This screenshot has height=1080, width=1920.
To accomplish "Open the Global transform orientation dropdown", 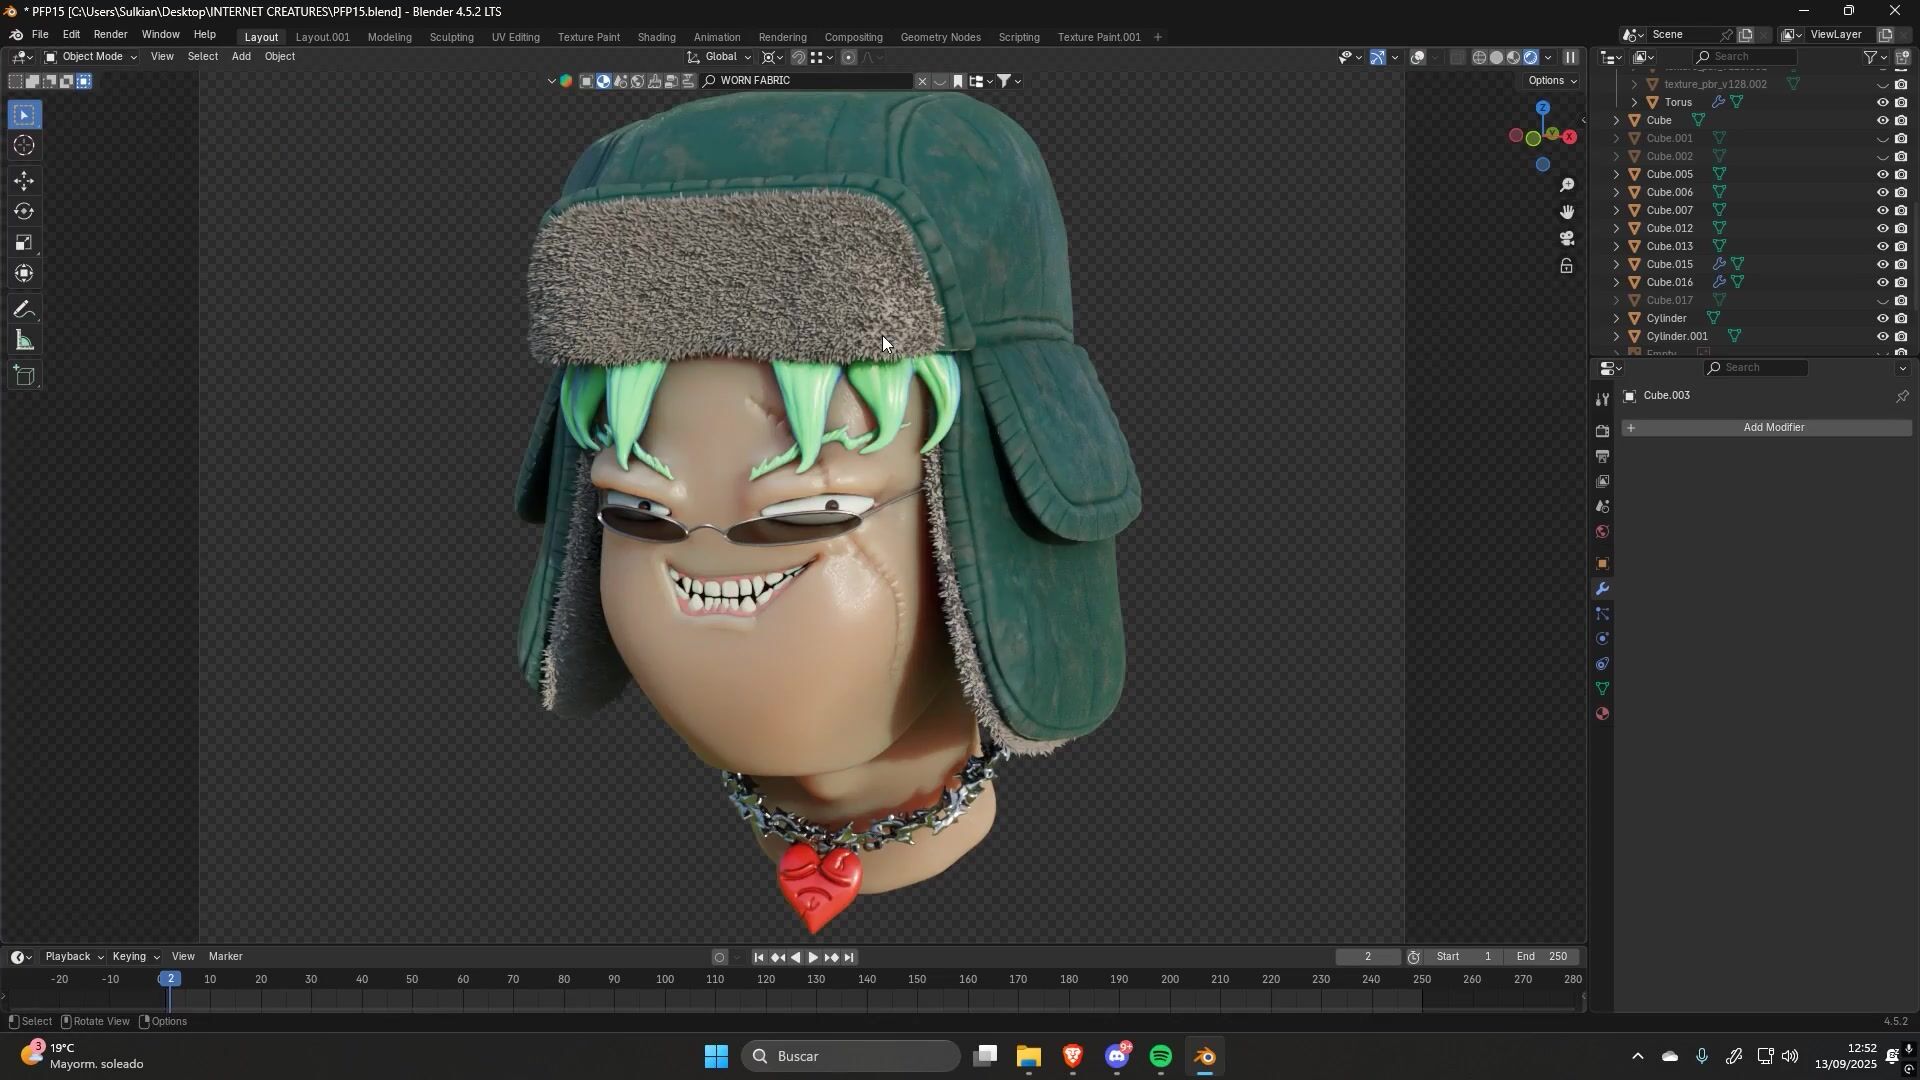I will pyautogui.click(x=720, y=57).
